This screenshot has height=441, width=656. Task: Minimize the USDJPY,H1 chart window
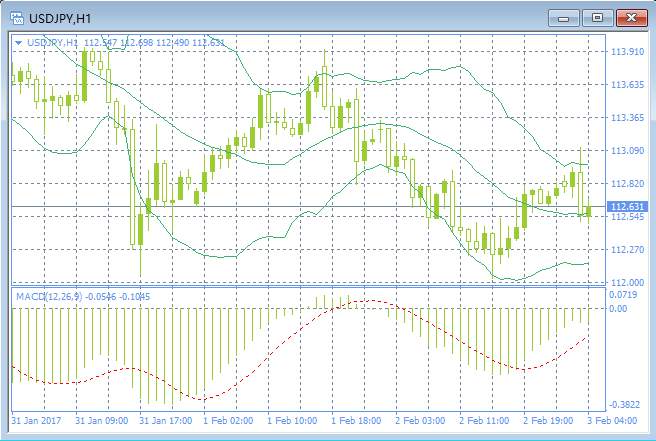(x=564, y=18)
